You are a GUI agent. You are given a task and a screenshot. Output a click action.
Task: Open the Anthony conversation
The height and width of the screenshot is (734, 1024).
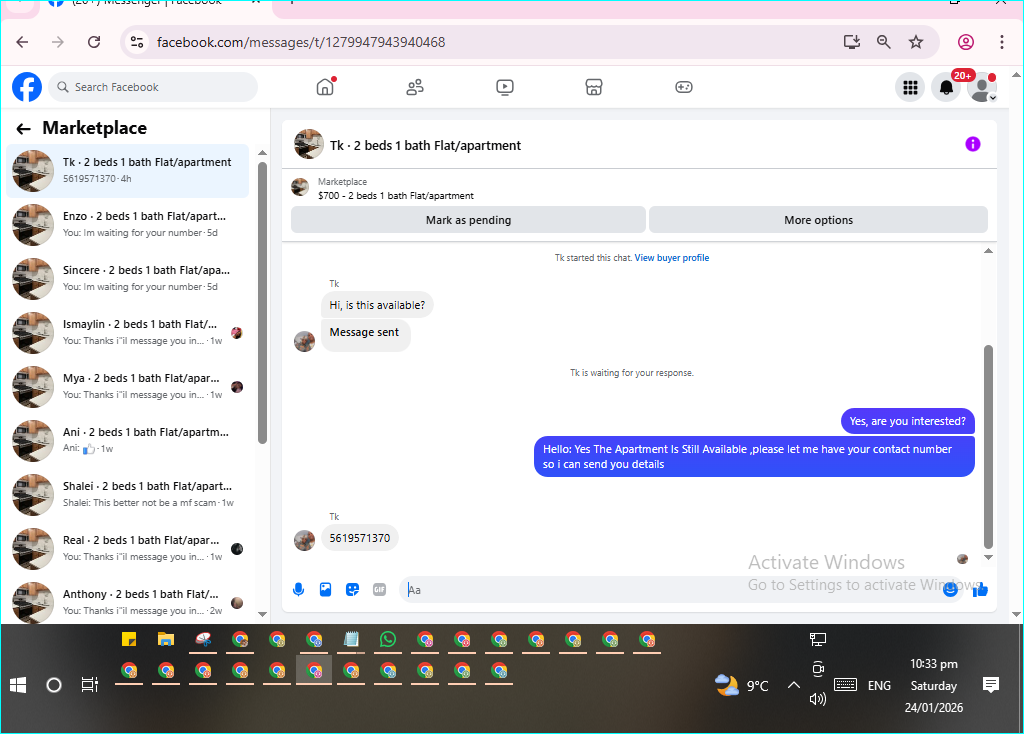[127, 601]
